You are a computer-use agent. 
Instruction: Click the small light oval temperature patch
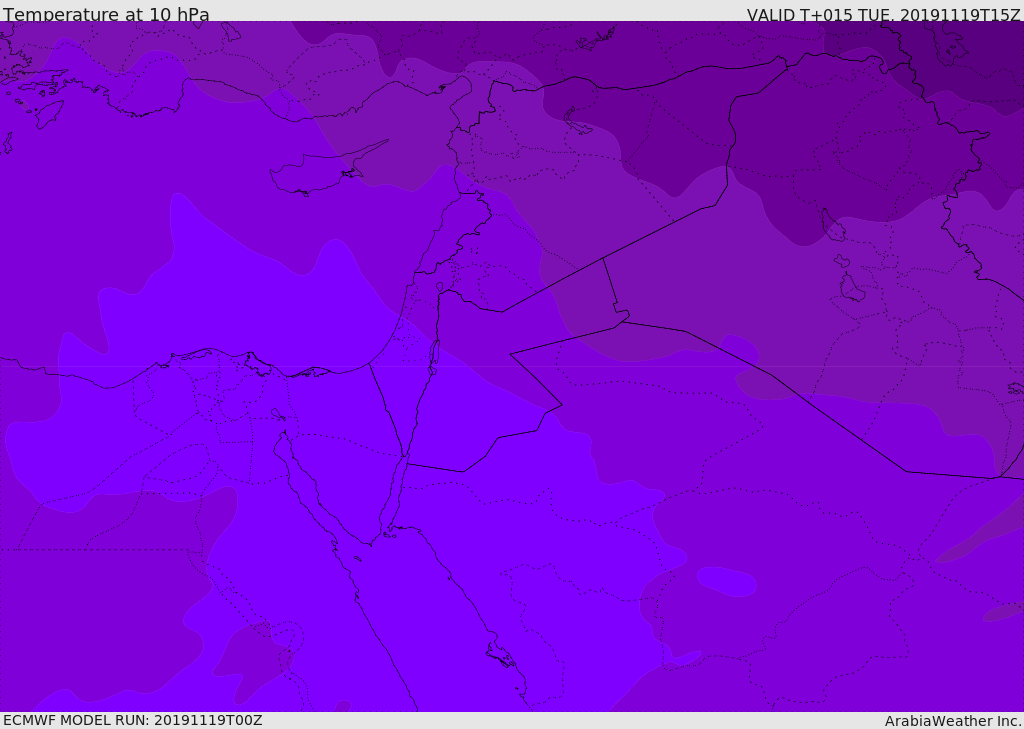tap(727, 581)
